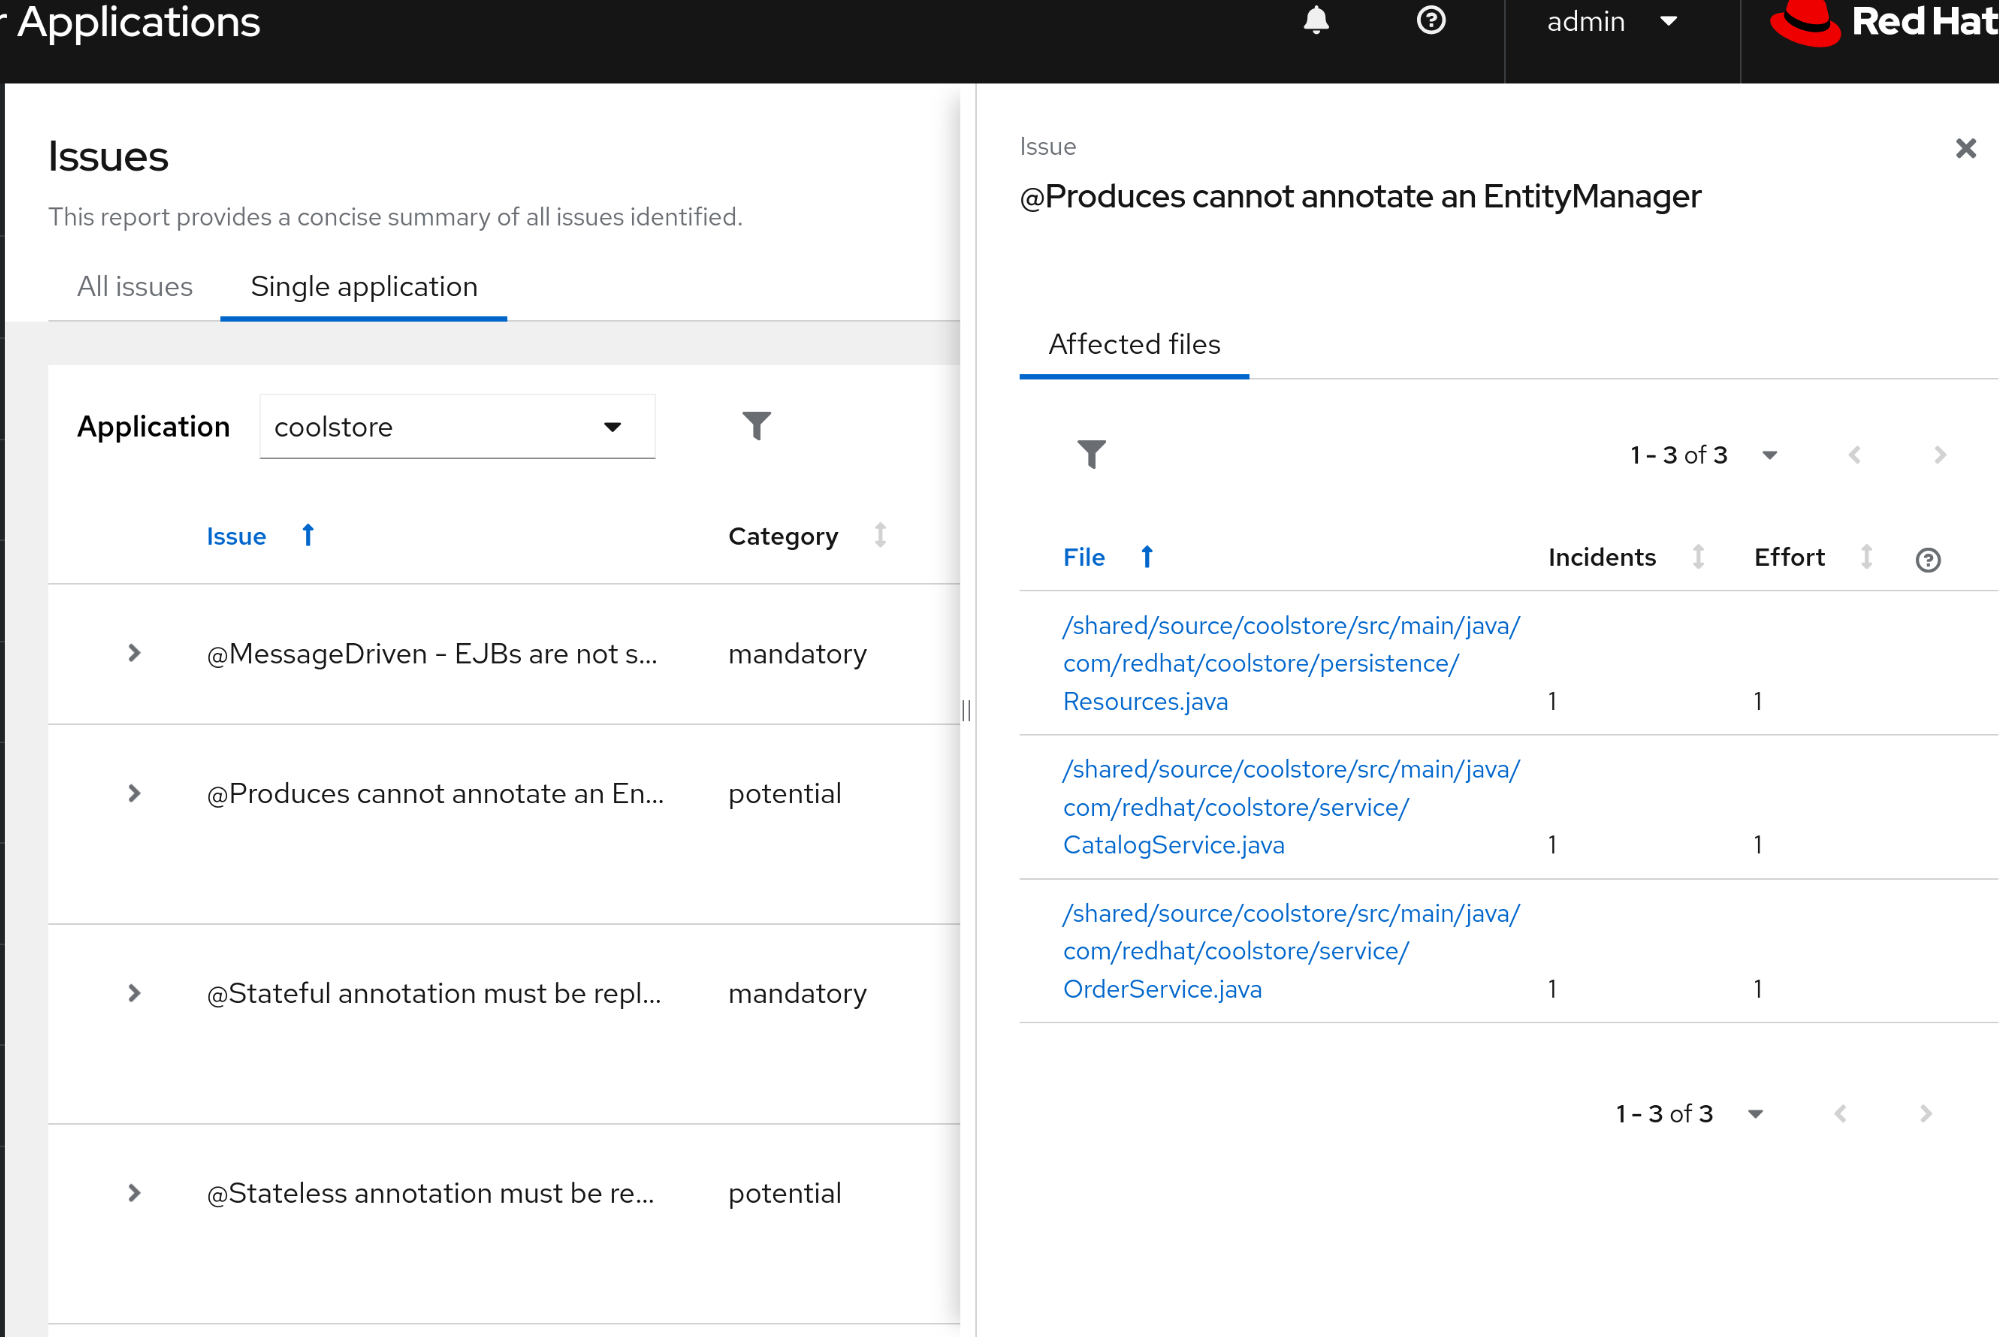1999x1337 pixels.
Task: Click the filter icon in Affected files panel
Action: point(1091,455)
